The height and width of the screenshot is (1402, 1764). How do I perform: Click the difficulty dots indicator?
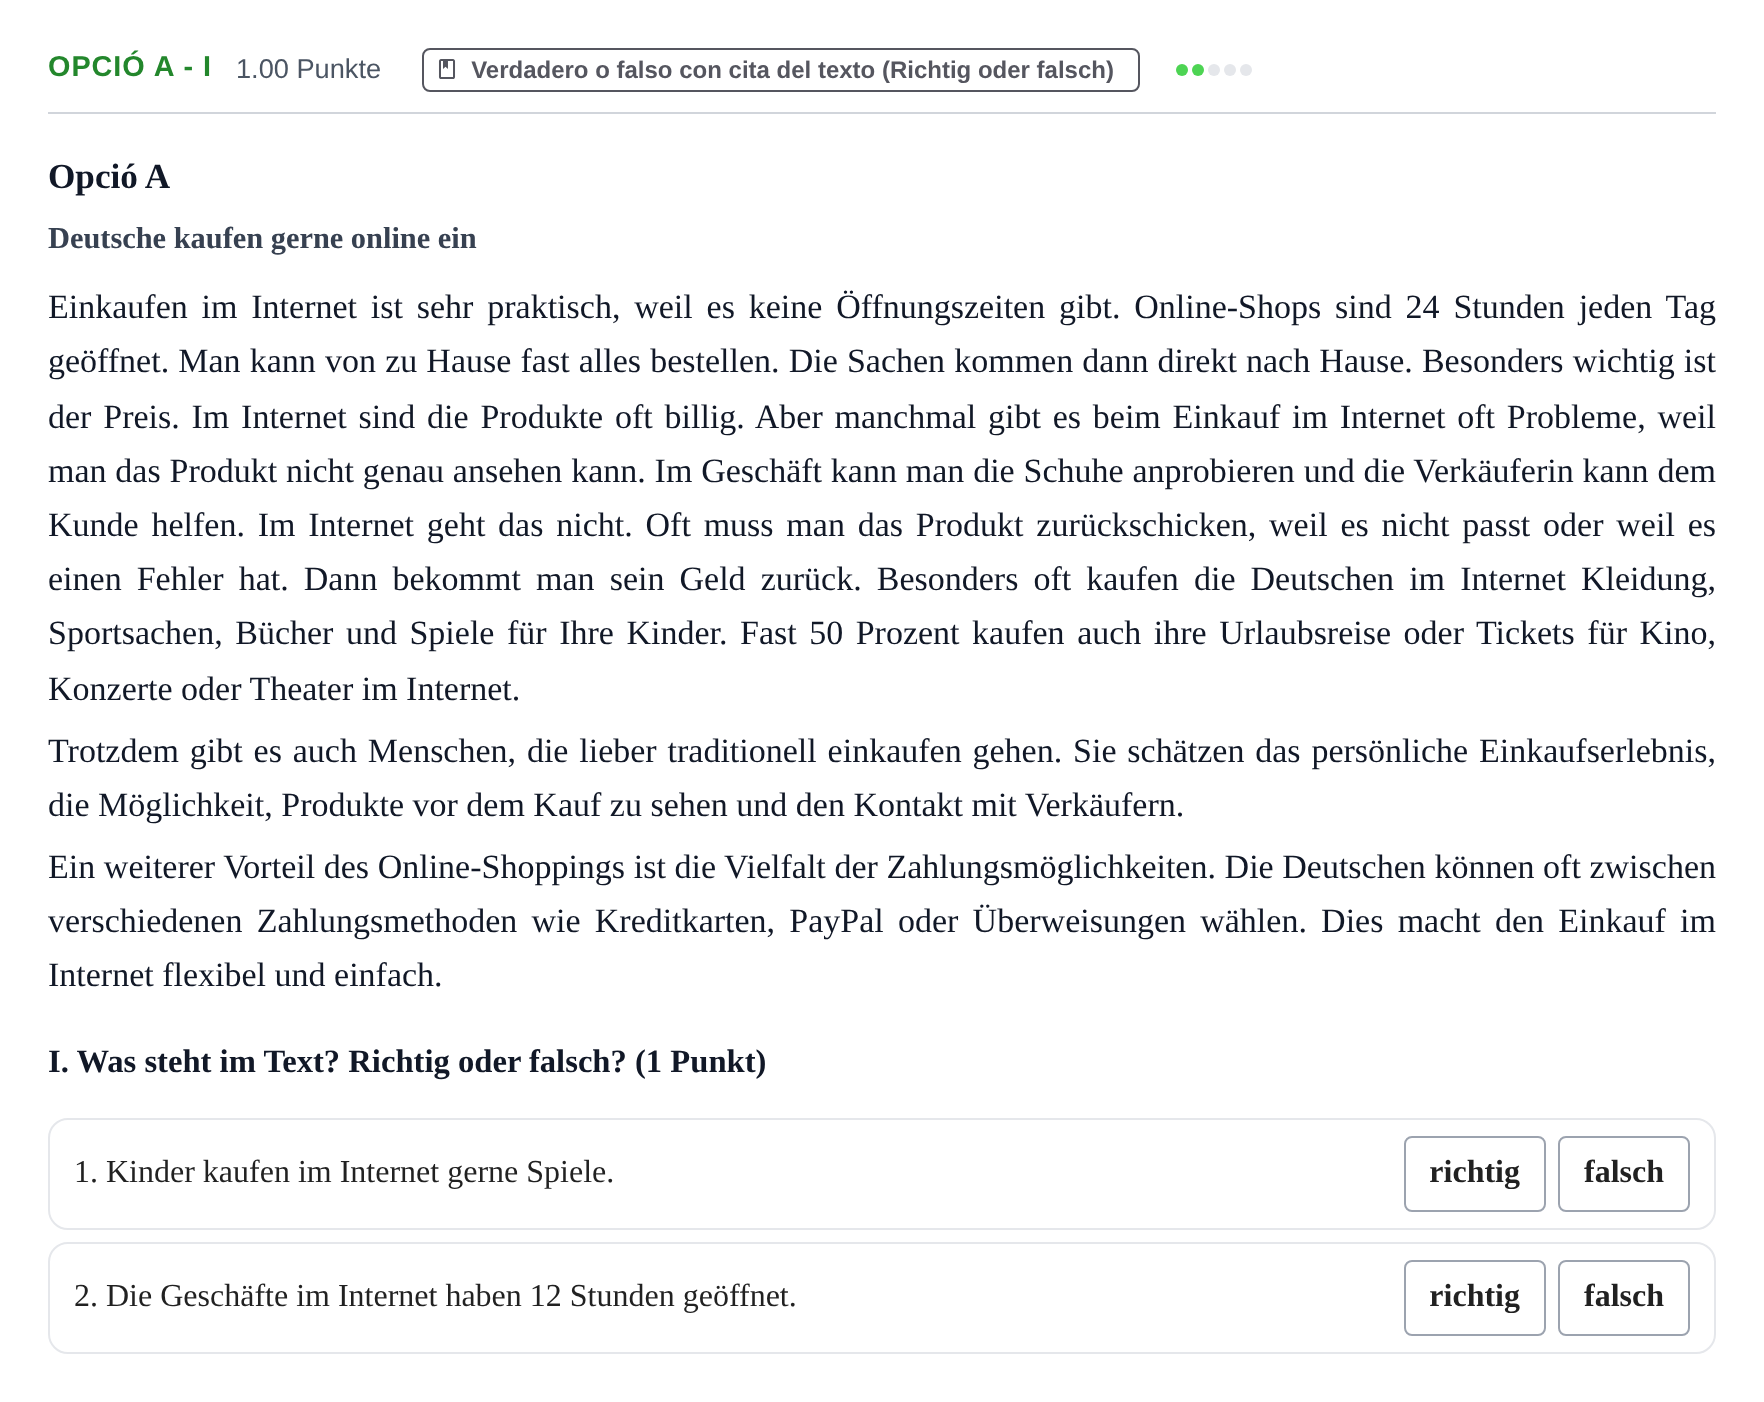tap(1214, 70)
